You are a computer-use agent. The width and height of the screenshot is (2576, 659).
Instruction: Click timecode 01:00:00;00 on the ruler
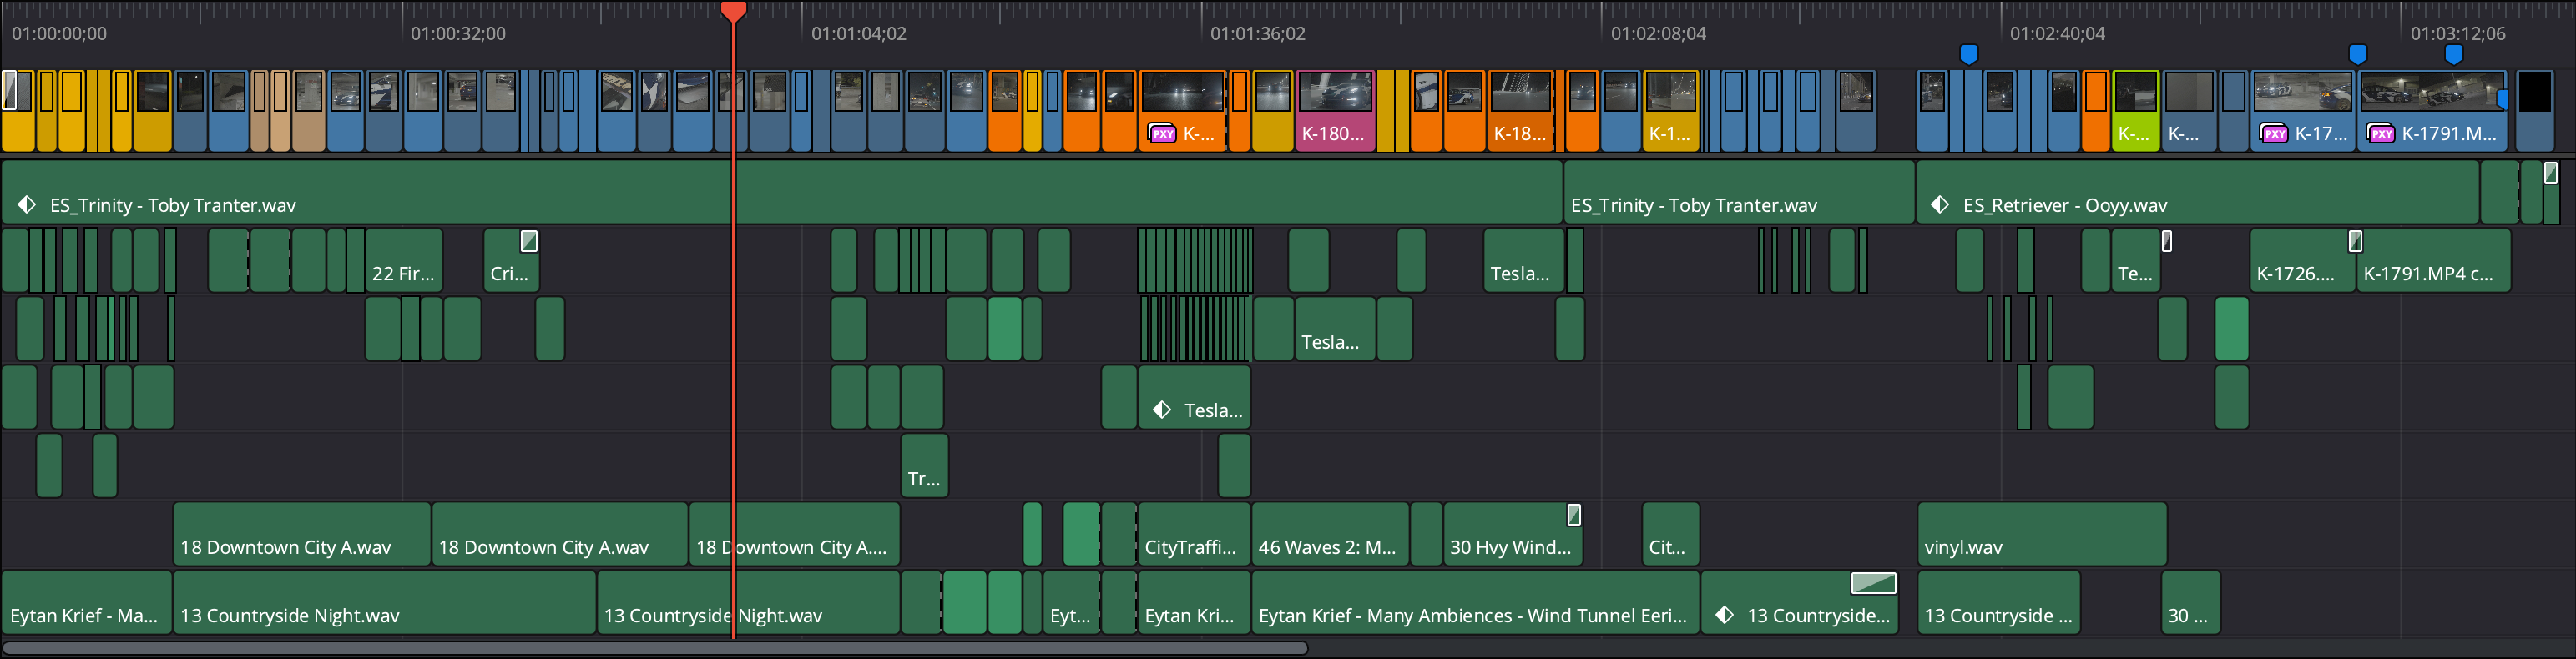click(x=59, y=34)
